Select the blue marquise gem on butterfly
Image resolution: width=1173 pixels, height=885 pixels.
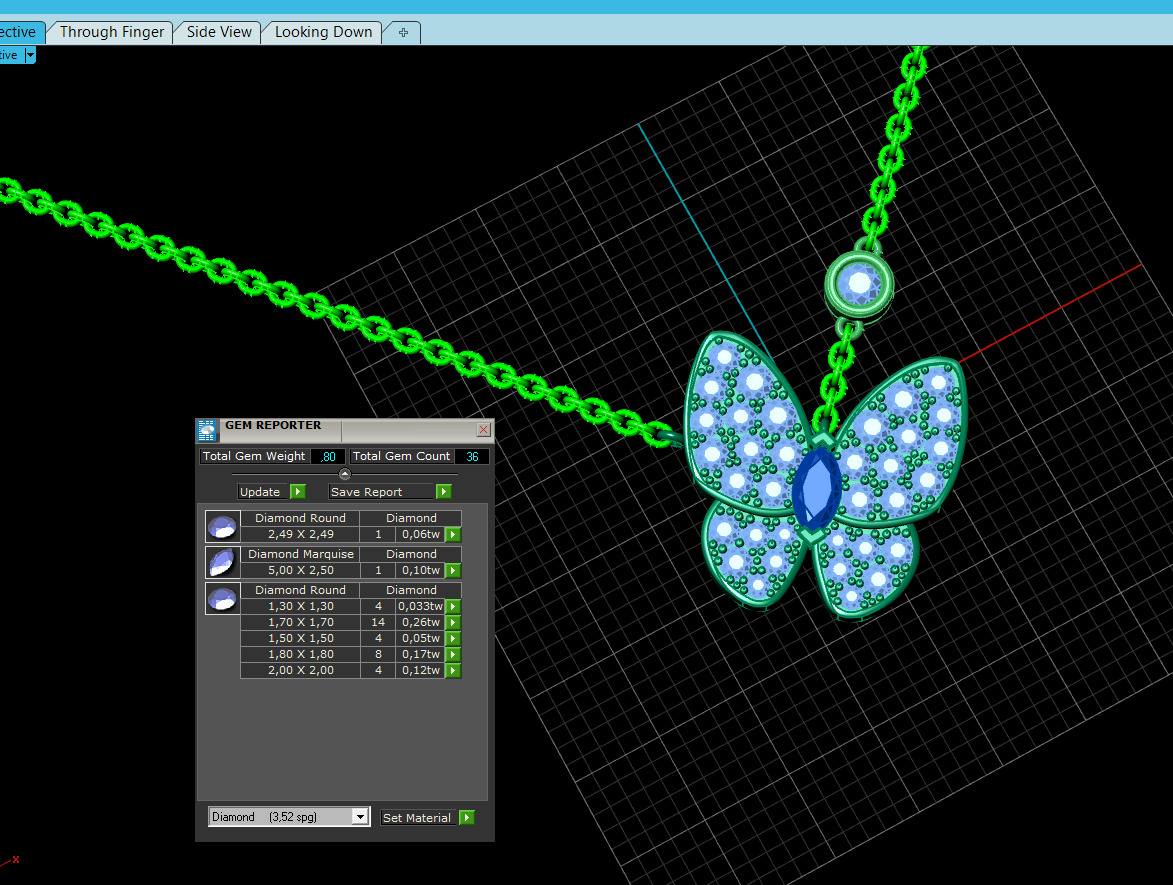pos(816,489)
